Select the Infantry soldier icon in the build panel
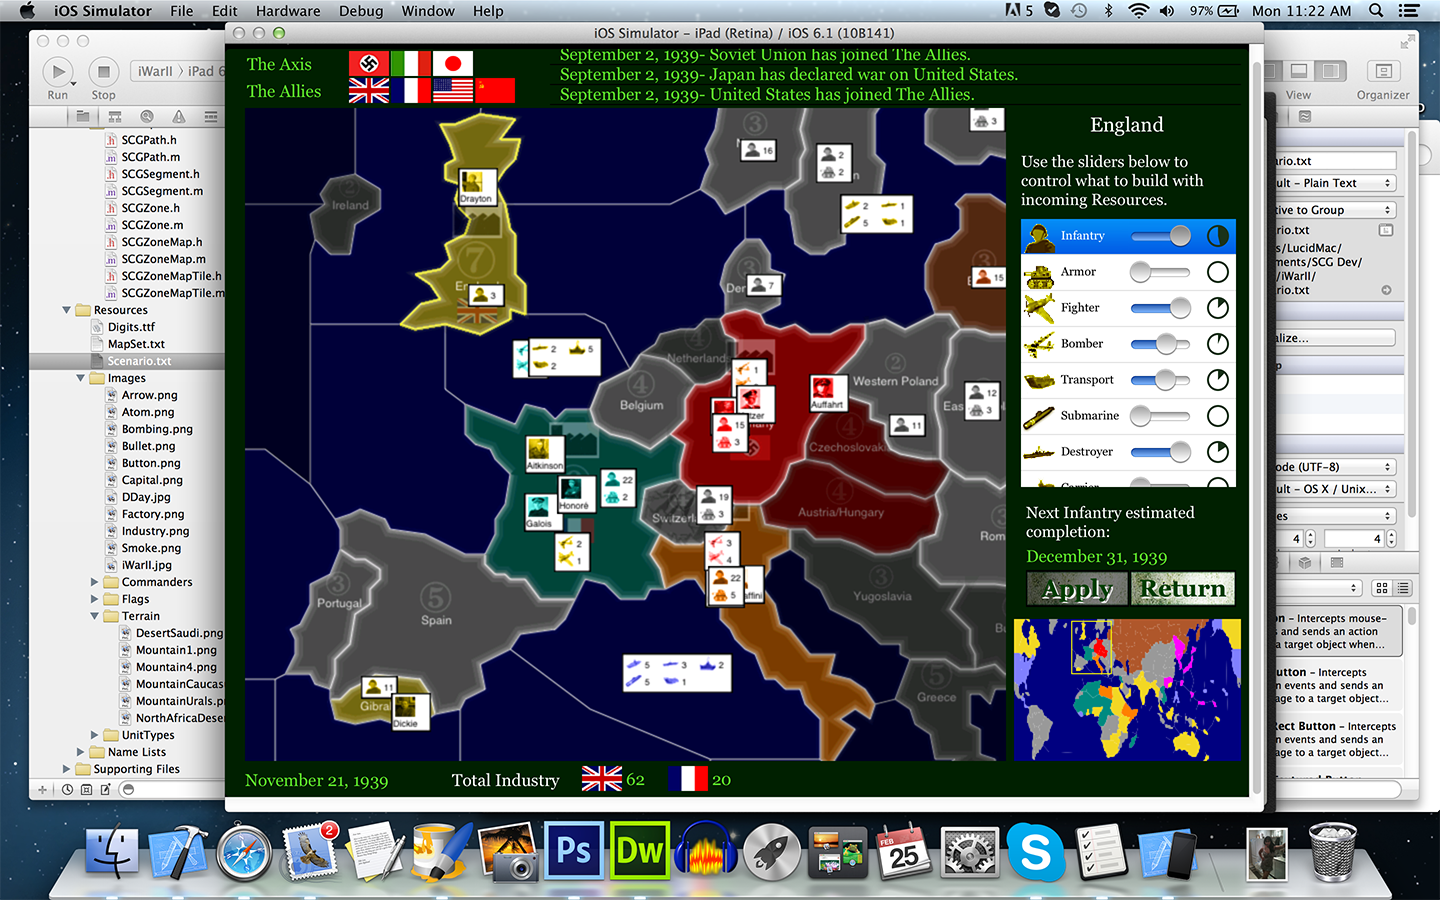 tap(1040, 236)
